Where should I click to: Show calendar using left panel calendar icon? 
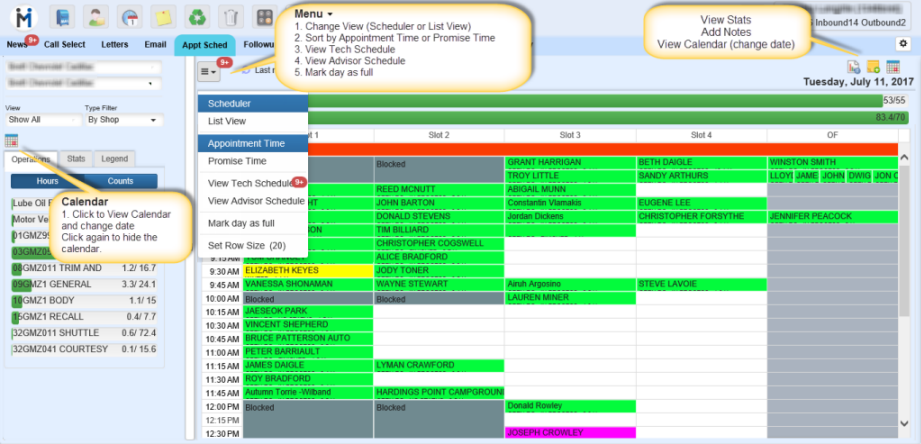point(12,141)
